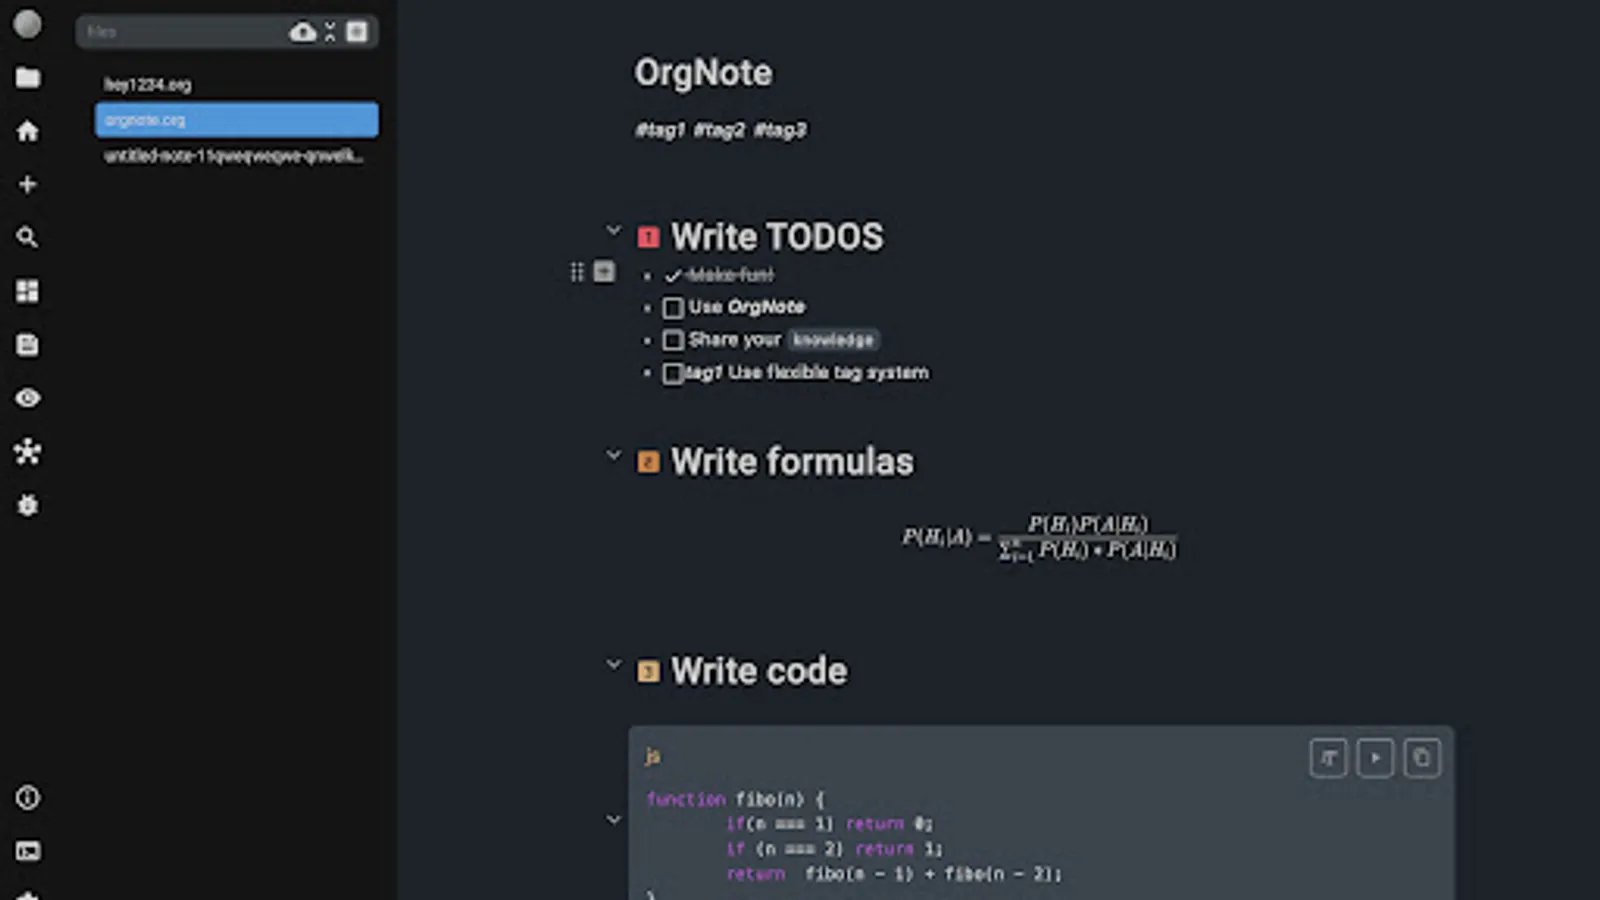This screenshot has width=1600, height=900.
Task: Check the Share your knowledge checkbox
Action: [x=672, y=340]
